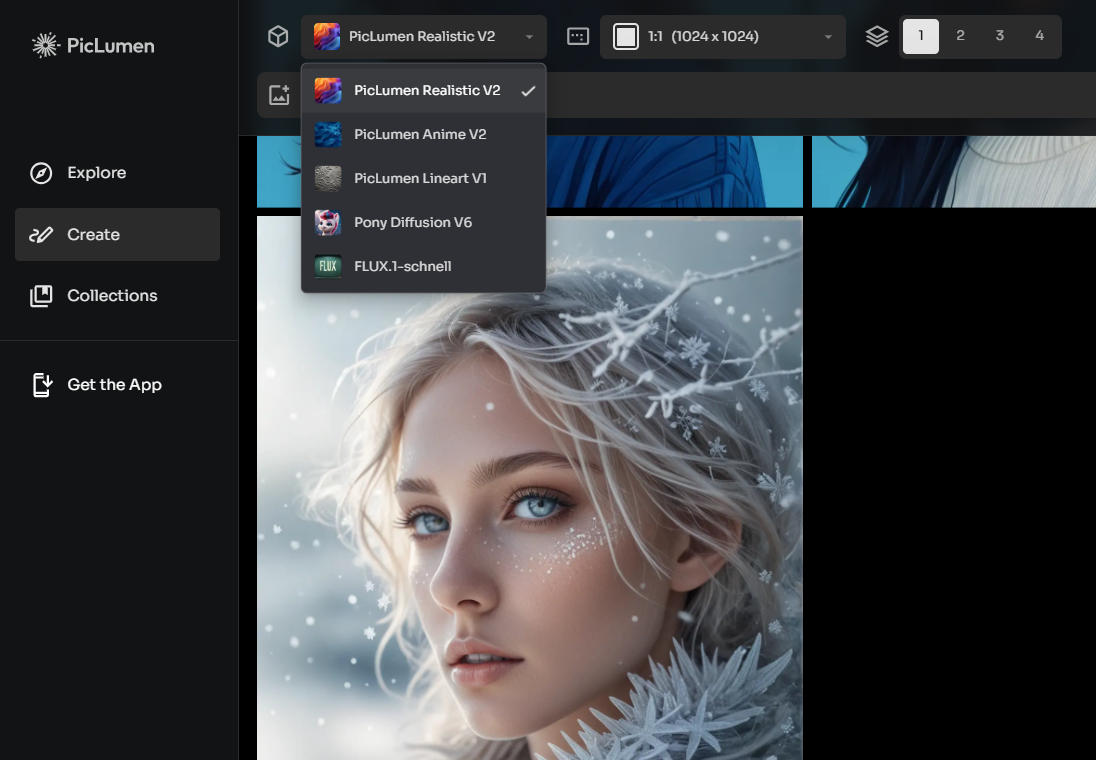
Task: Open the model selector dropdown
Action: pos(424,36)
